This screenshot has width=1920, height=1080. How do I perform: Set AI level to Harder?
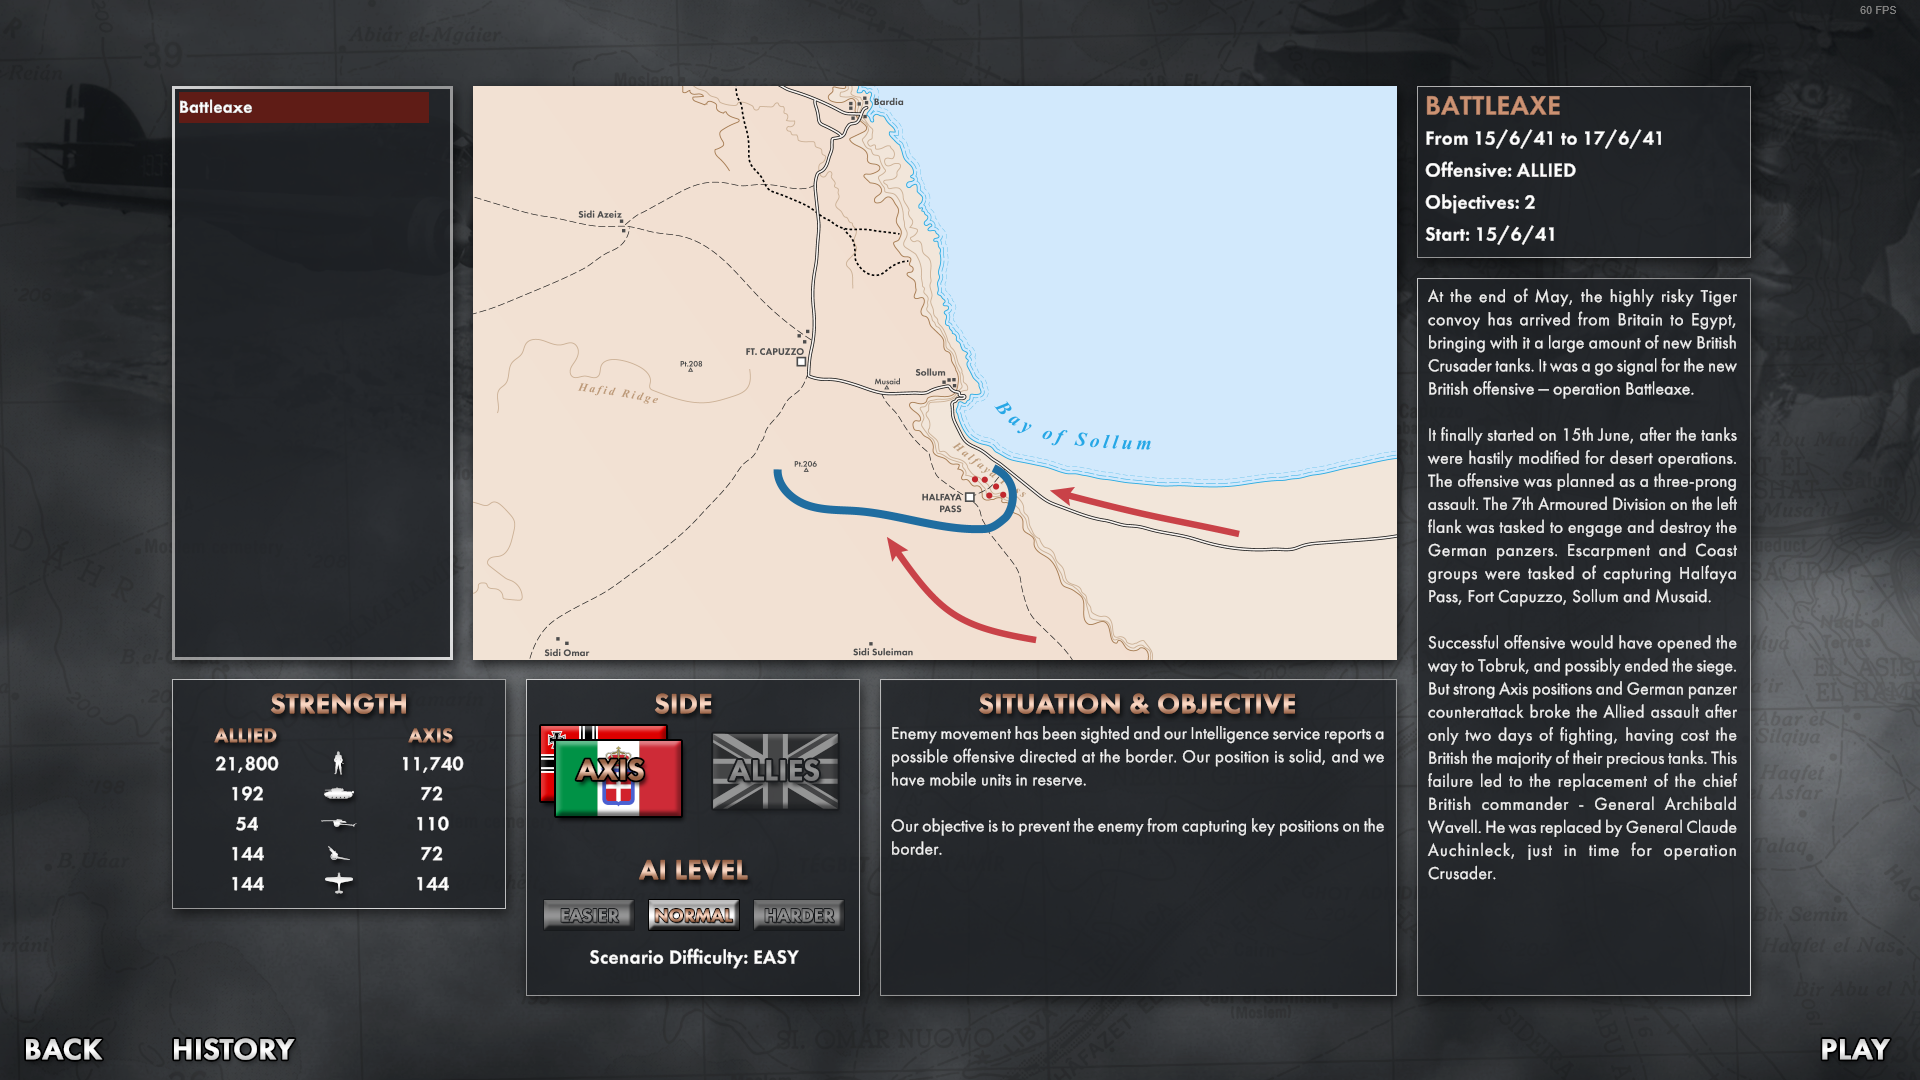(799, 915)
